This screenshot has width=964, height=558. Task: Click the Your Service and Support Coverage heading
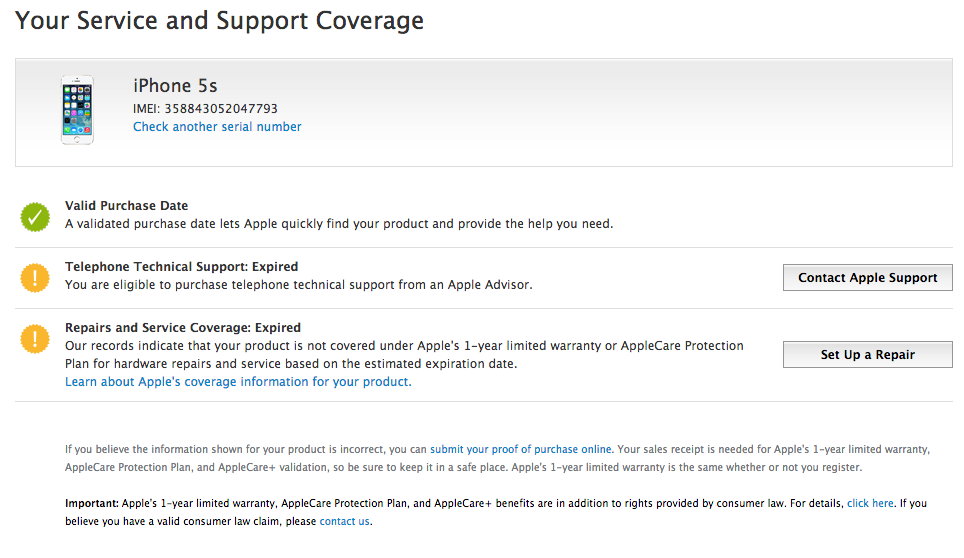[x=219, y=20]
